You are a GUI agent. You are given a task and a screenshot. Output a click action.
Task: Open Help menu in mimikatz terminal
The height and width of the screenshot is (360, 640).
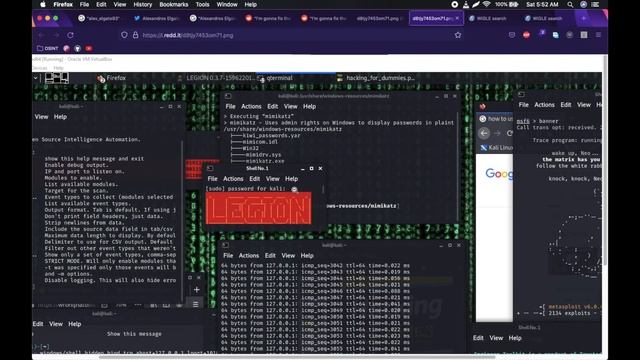pyautogui.click(x=309, y=106)
